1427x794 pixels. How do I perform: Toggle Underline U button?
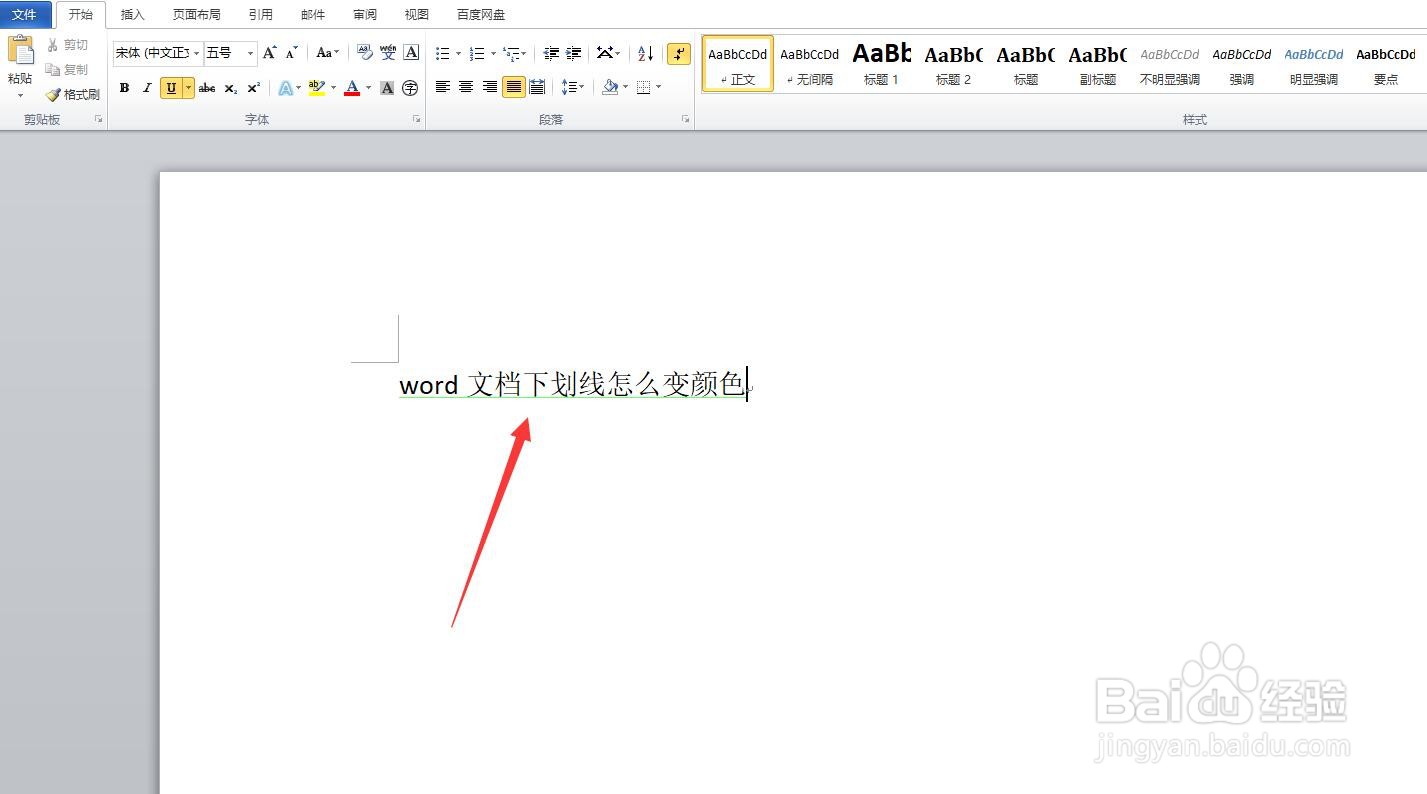[171, 88]
